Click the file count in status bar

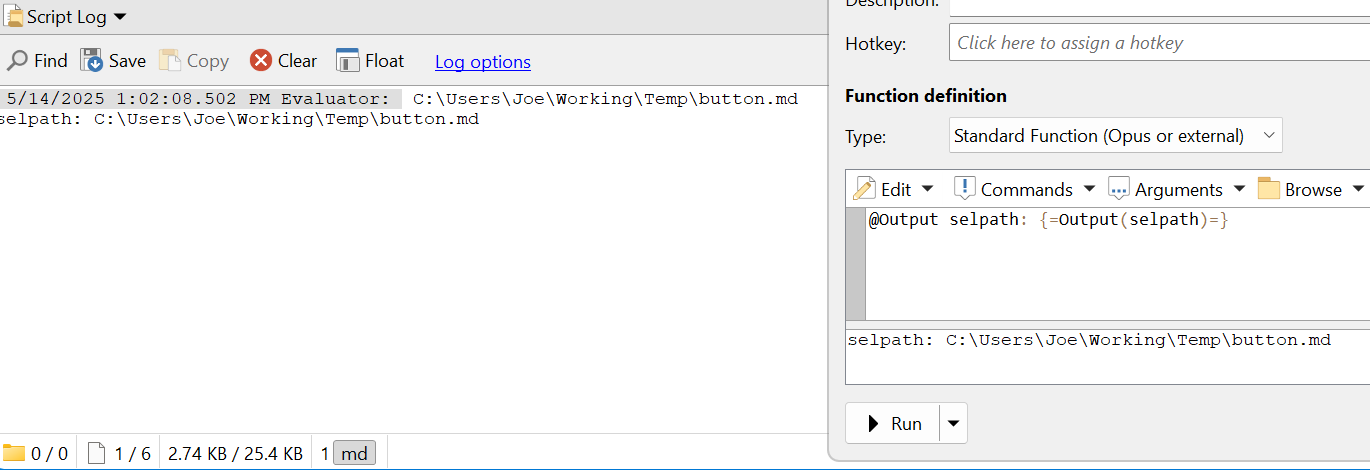[x=120, y=454]
